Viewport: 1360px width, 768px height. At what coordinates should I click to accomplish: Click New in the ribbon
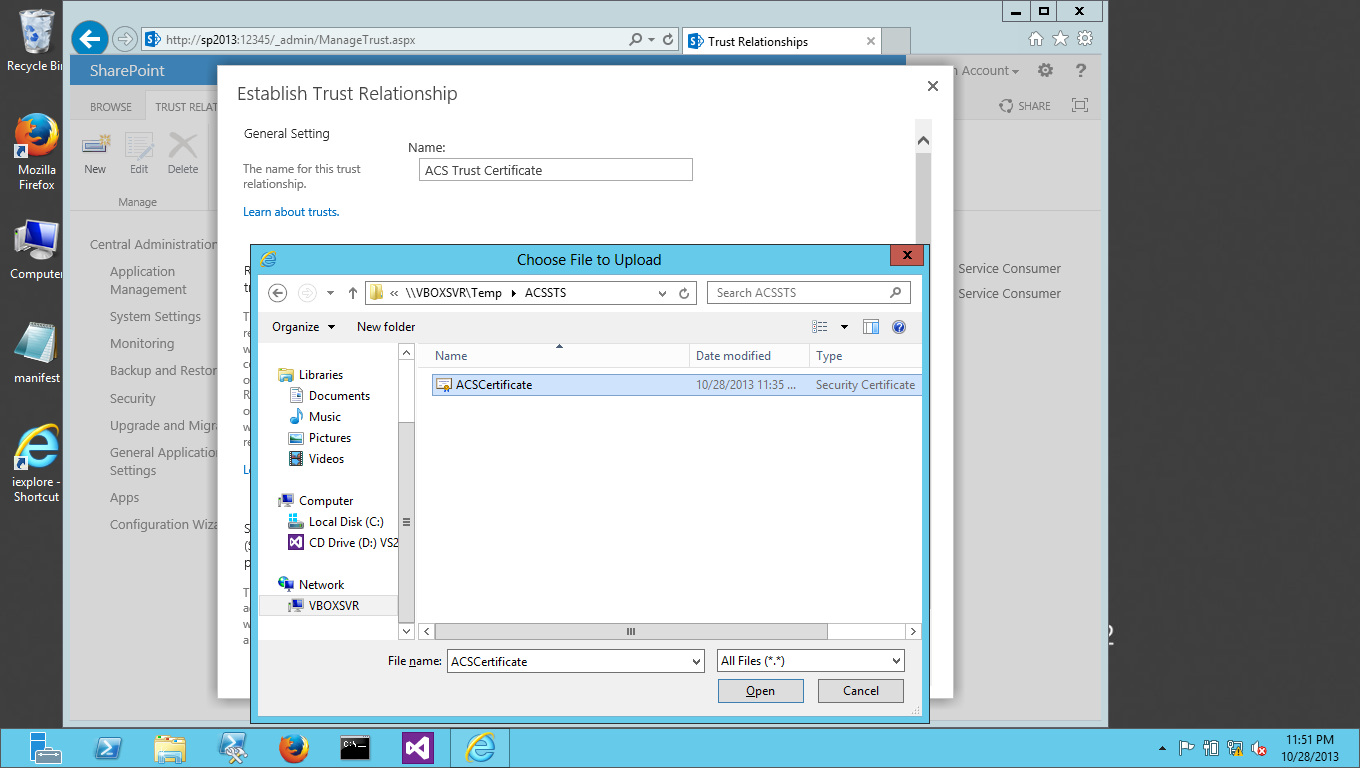click(95, 154)
